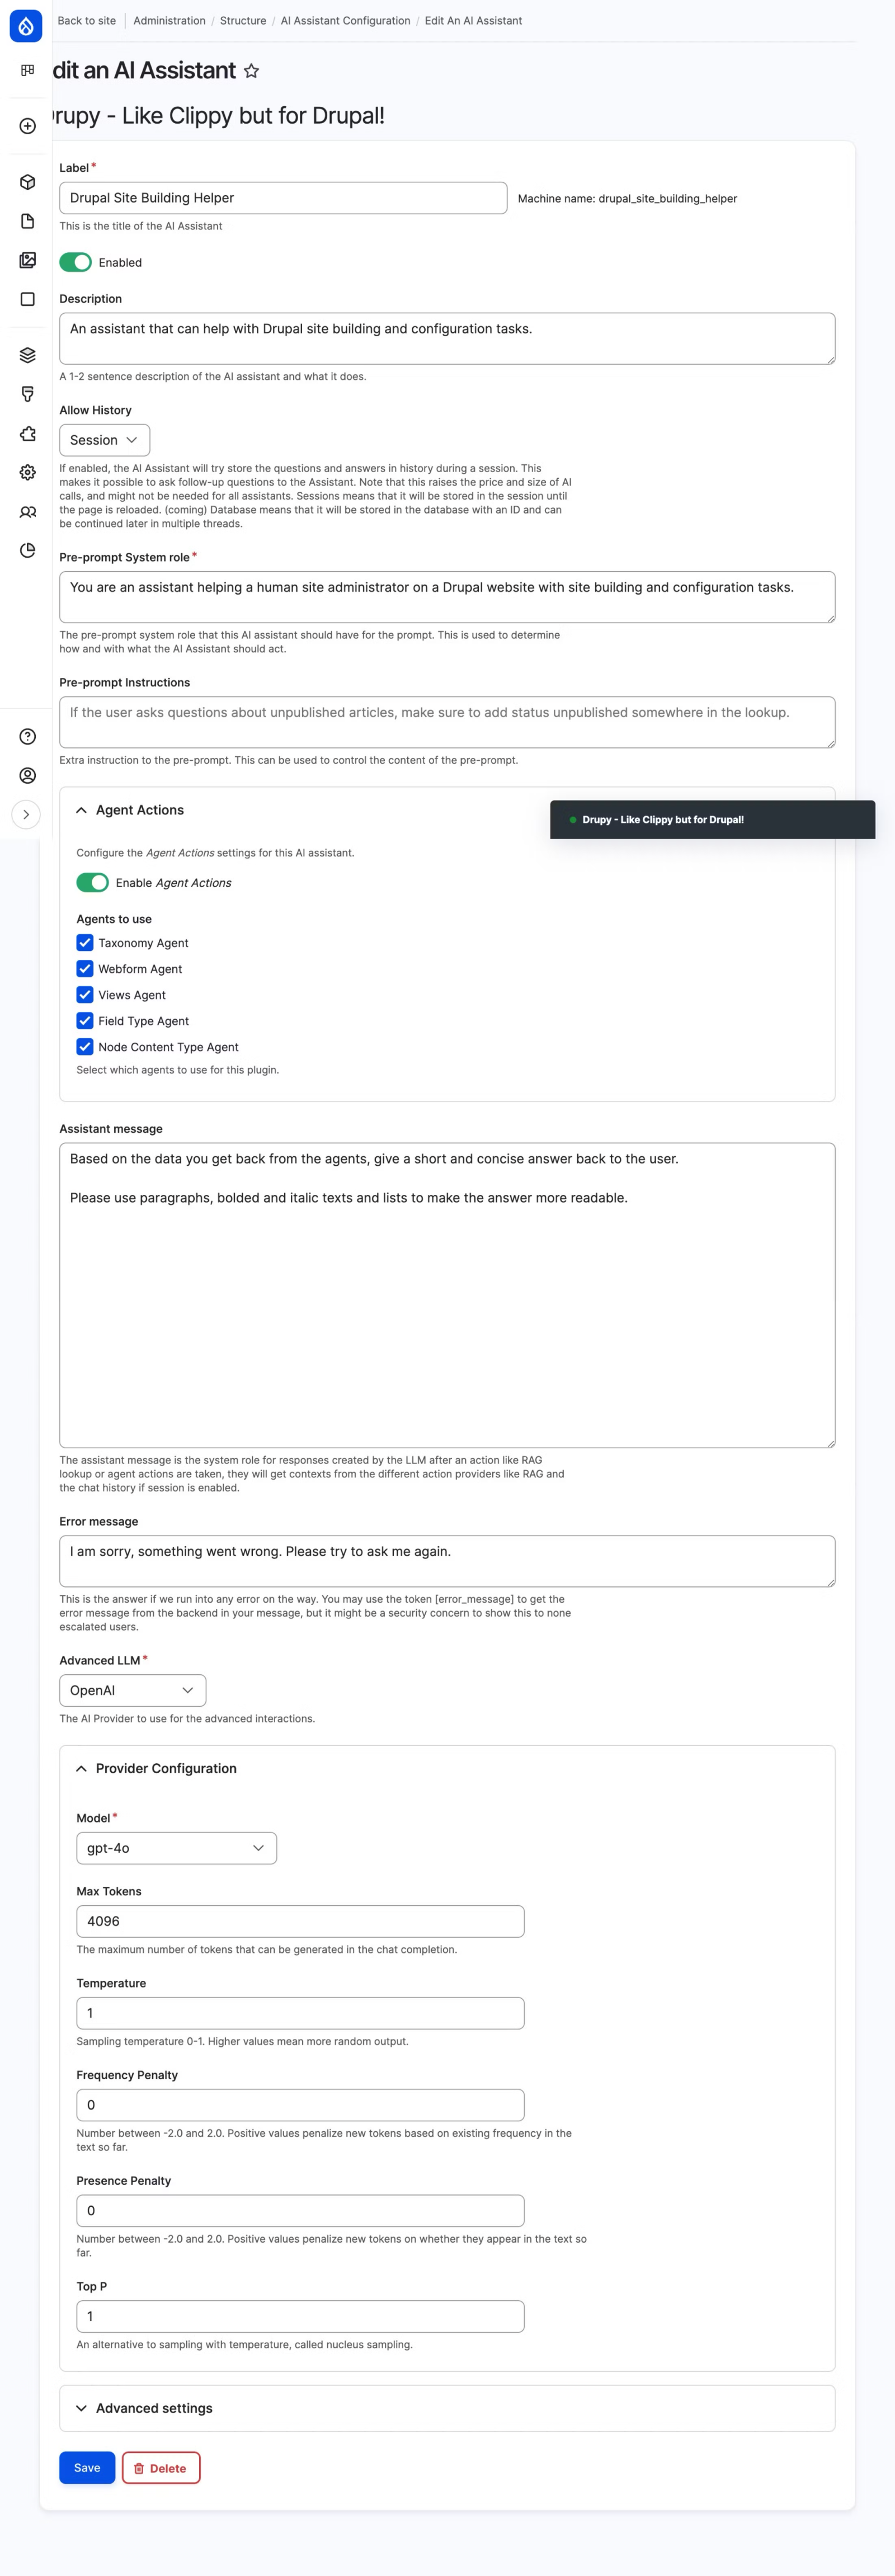This screenshot has width=895, height=2576.
Task: Toggle Enable Agent Actions off
Action: click(x=93, y=883)
